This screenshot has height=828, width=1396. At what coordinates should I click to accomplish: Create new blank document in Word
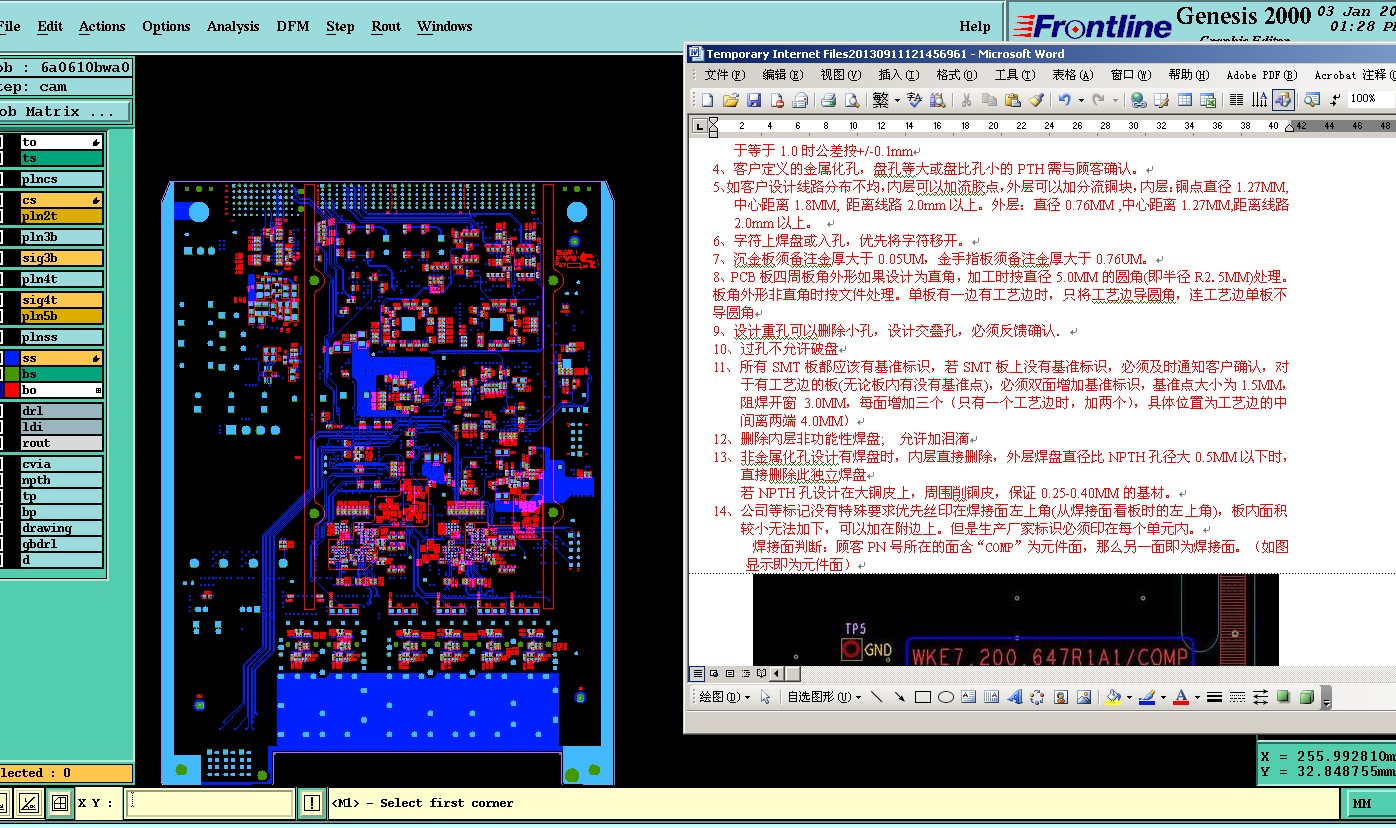pos(708,99)
